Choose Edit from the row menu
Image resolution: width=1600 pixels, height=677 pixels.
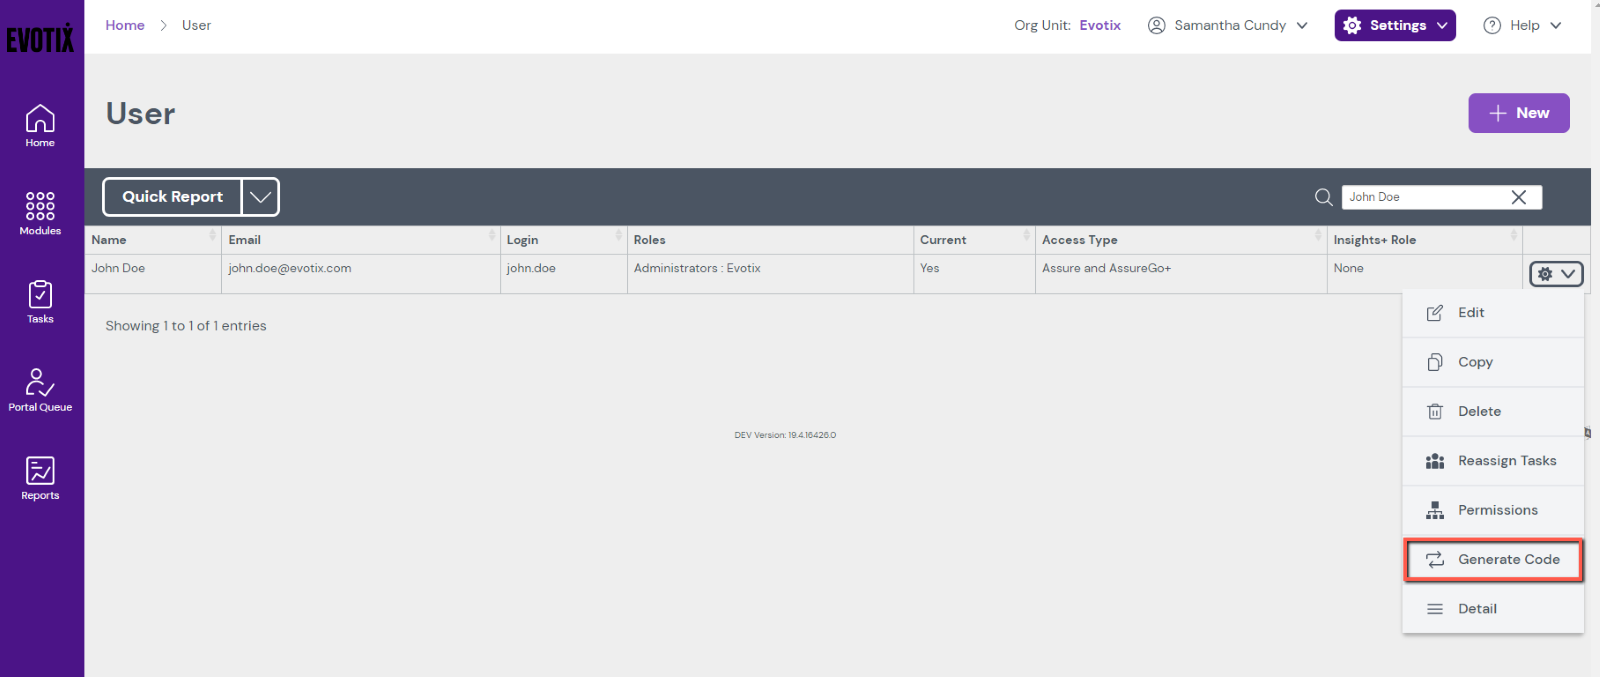point(1493,313)
